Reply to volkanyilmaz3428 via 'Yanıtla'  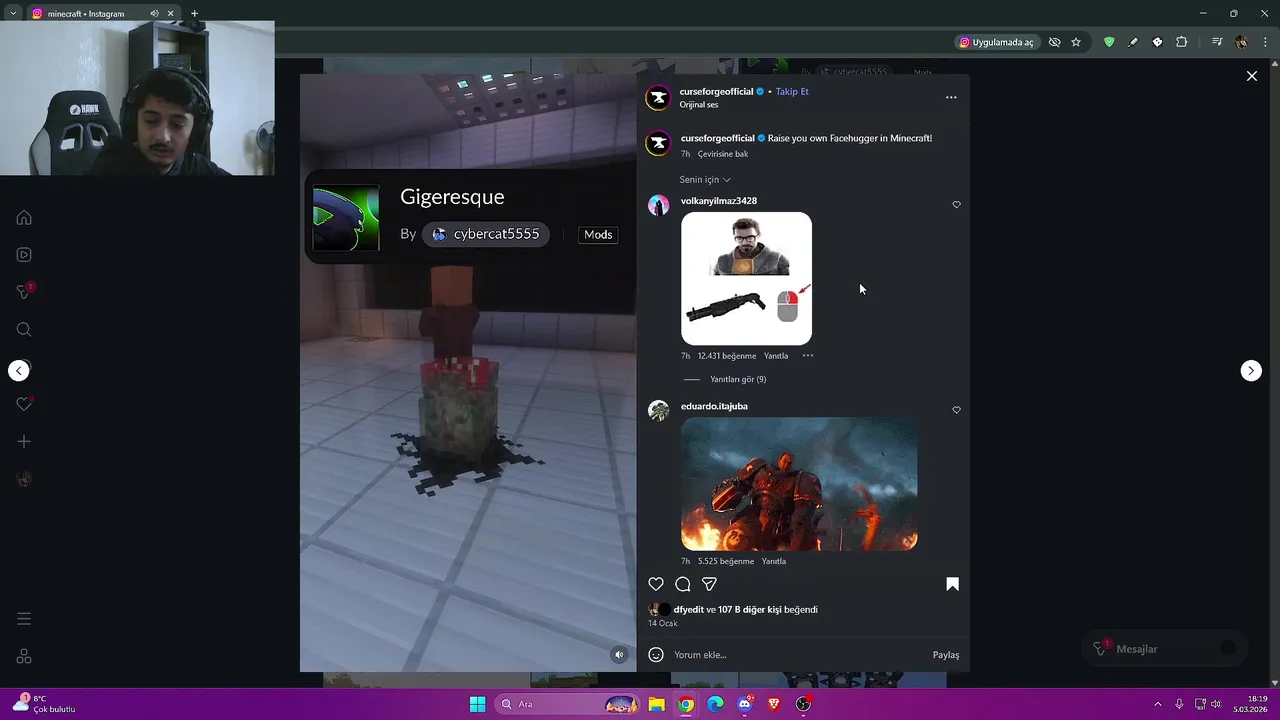click(776, 356)
